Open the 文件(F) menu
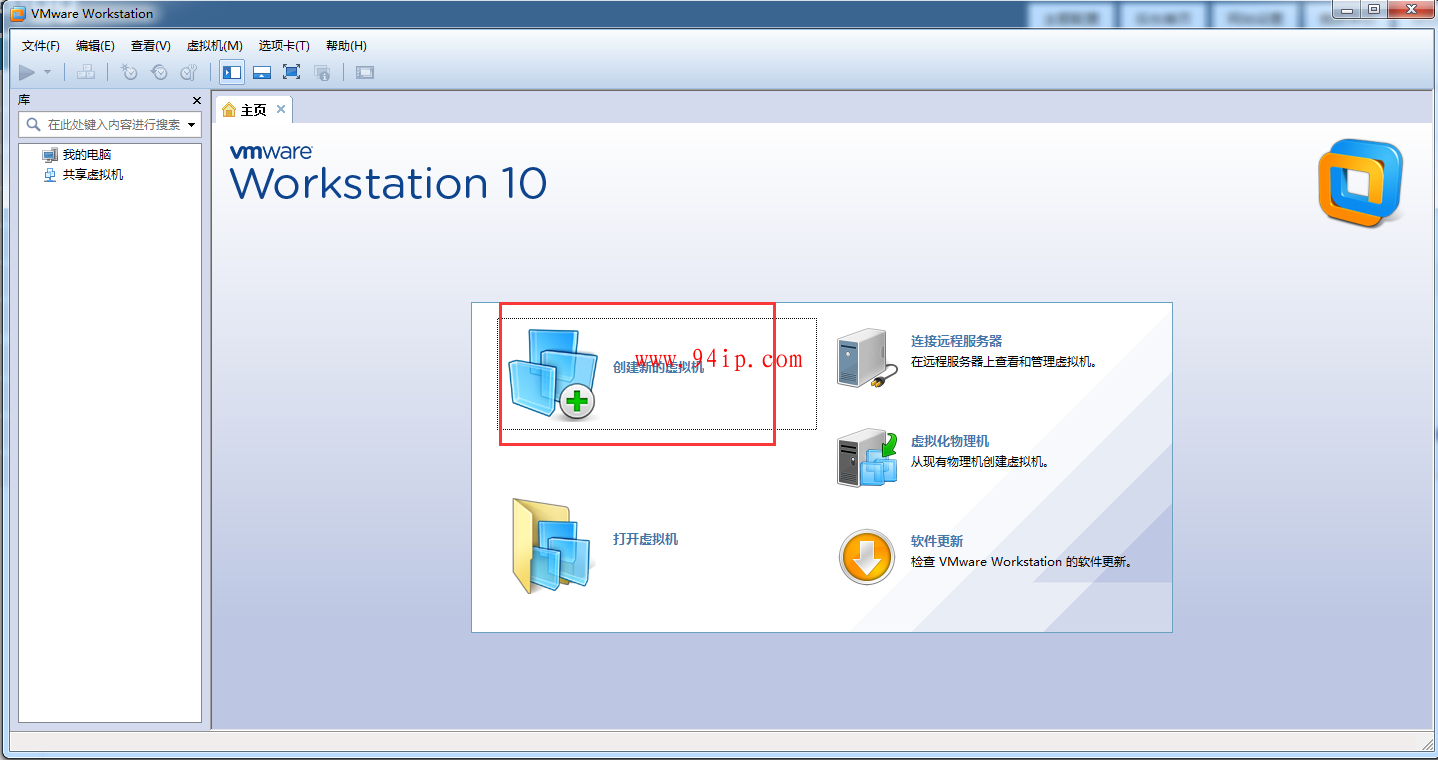1438x760 pixels. [x=41, y=46]
